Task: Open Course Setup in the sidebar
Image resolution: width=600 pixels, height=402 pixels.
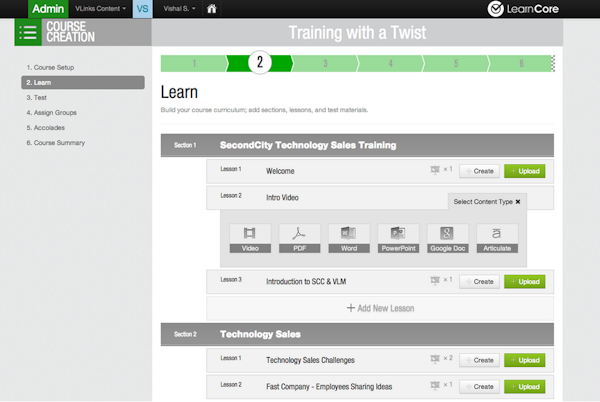Action: 50,67
